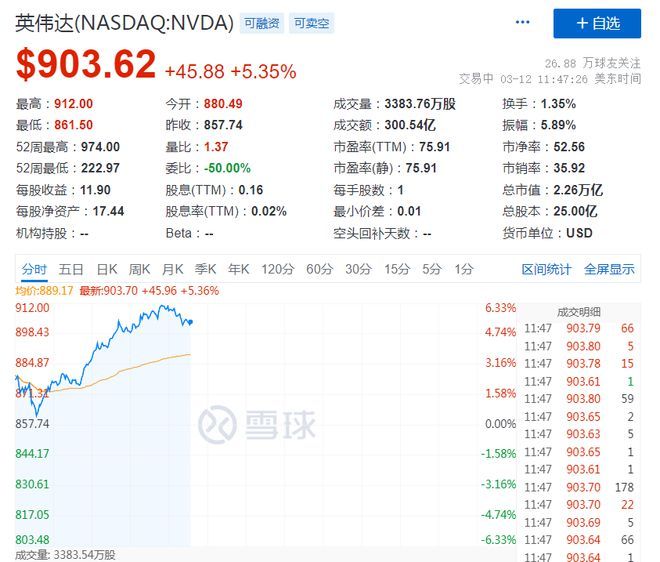The width and height of the screenshot is (660, 562).
Task: Click the trade row with volume 178
Action: 579,487
